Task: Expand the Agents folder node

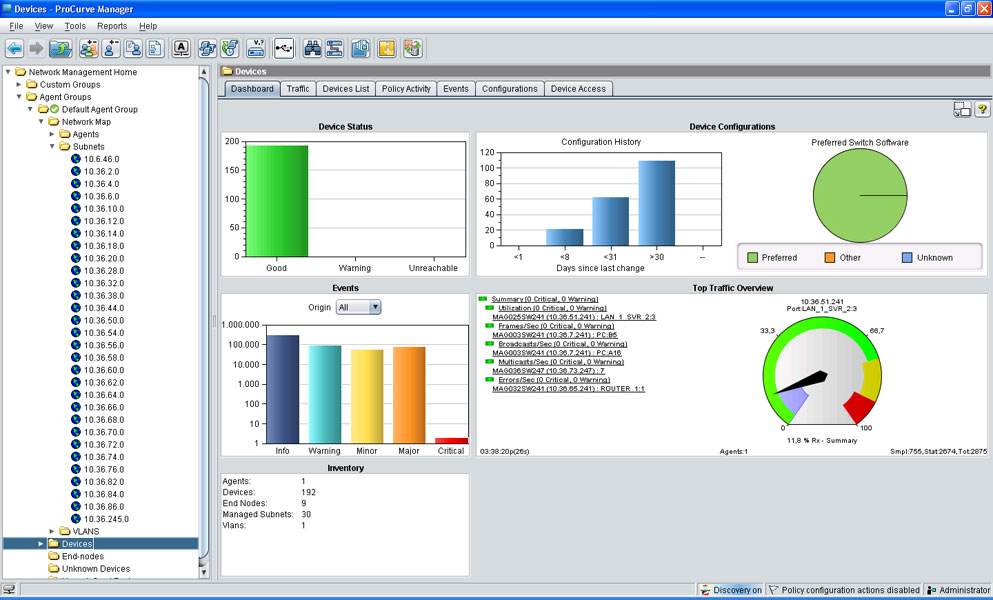Action: tap(52, 134)
